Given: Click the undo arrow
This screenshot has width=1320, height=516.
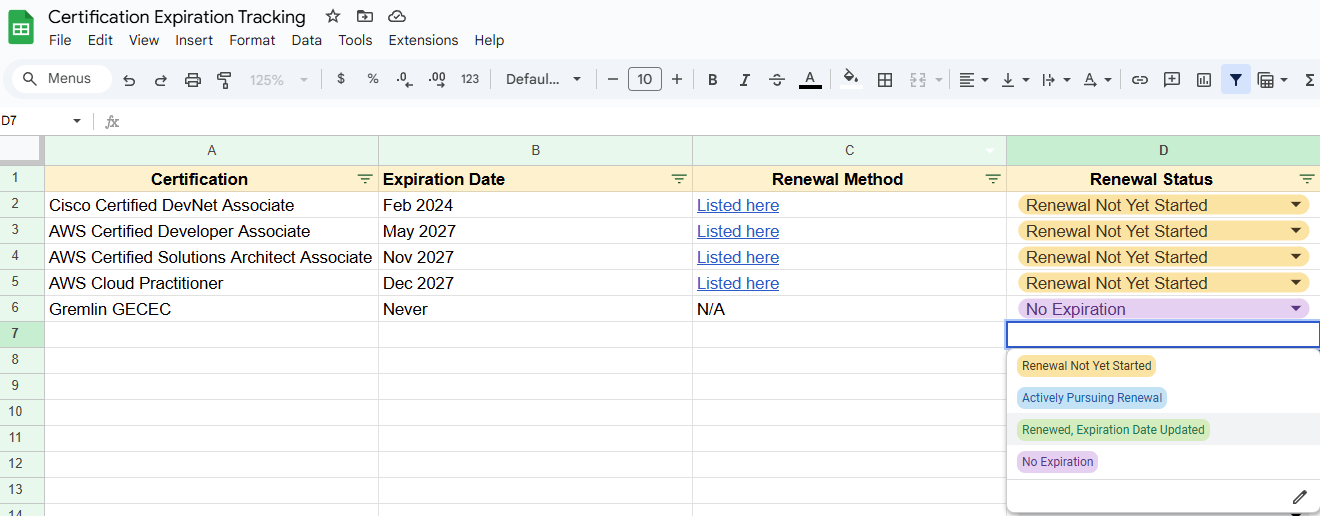Looking at the screenshot, I should [129, 80].
